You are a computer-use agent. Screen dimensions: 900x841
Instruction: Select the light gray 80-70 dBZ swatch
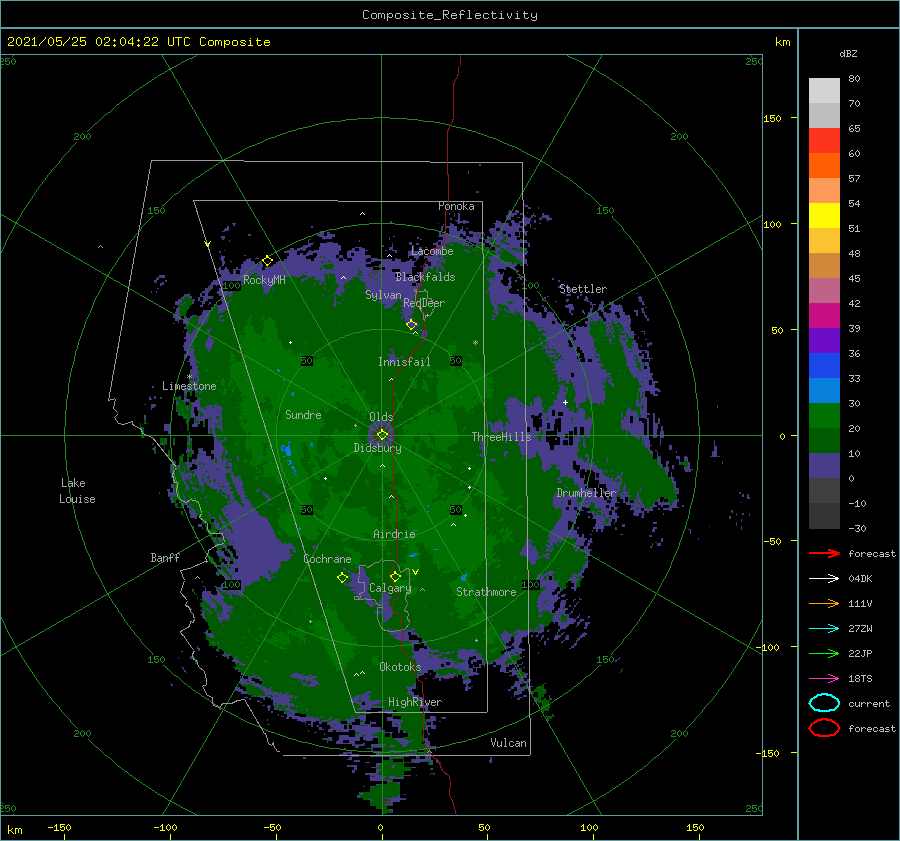point(824,91)
